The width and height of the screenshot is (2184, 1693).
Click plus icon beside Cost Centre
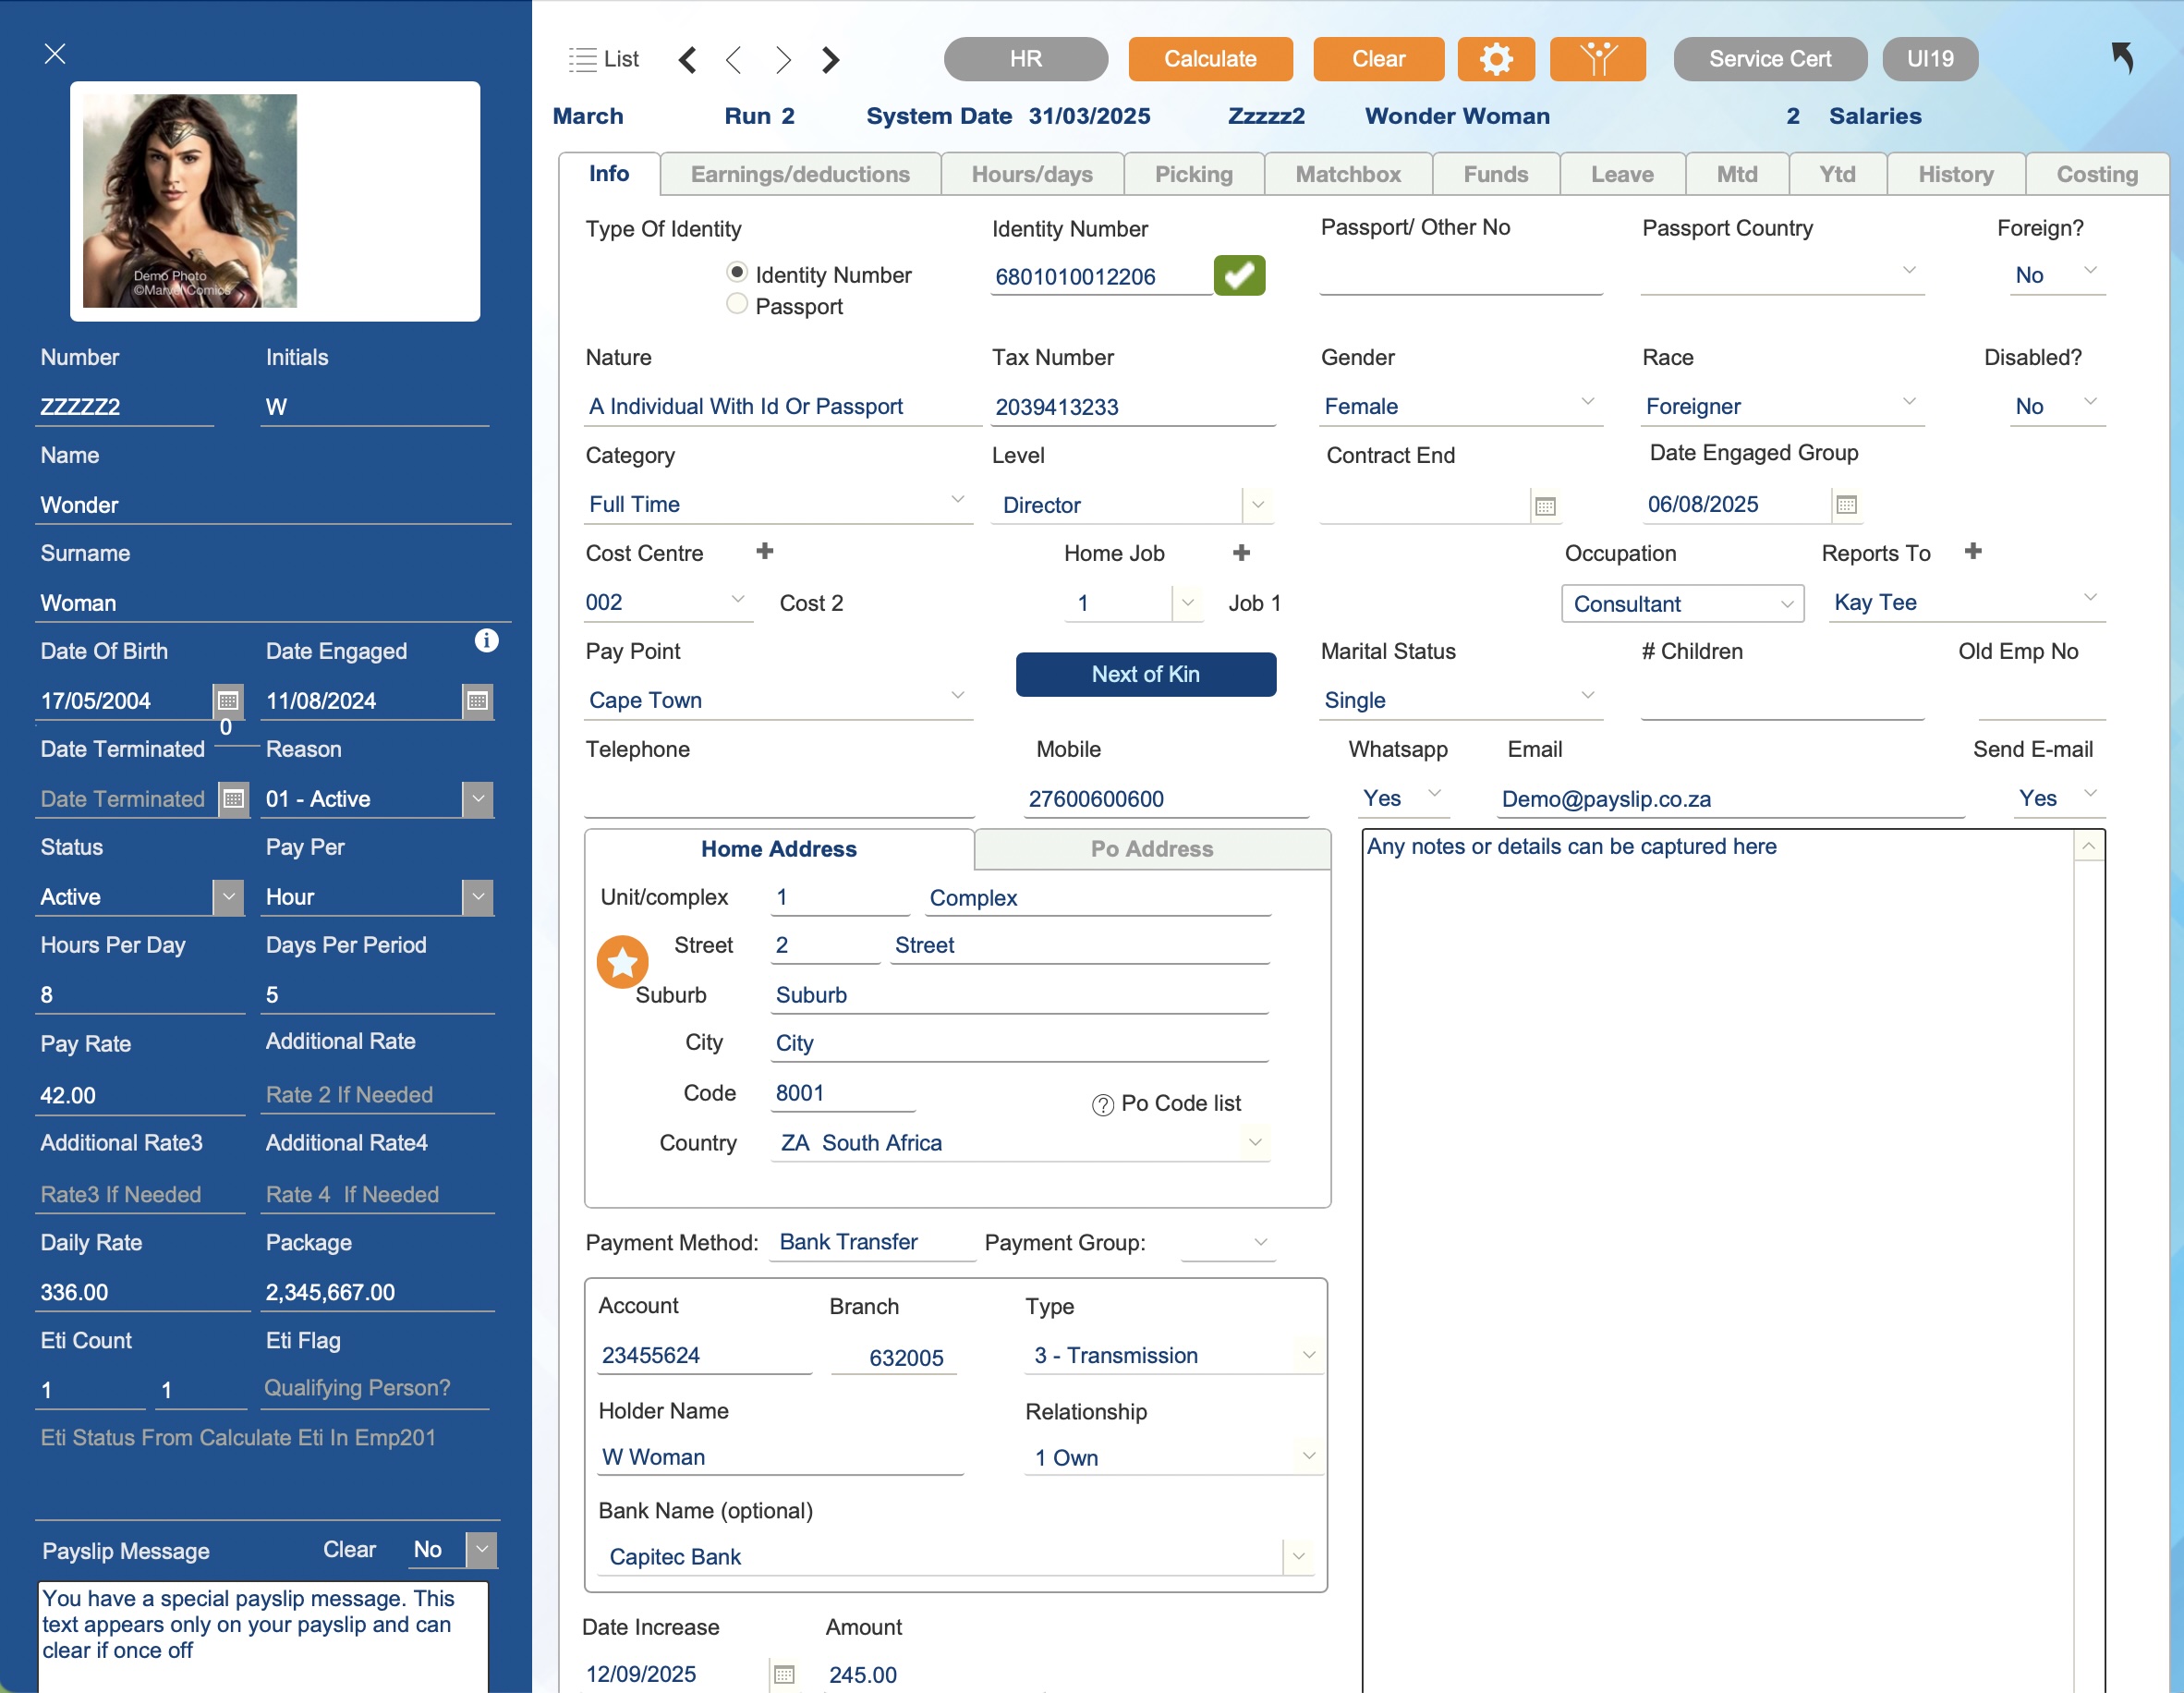coord(765,551)
